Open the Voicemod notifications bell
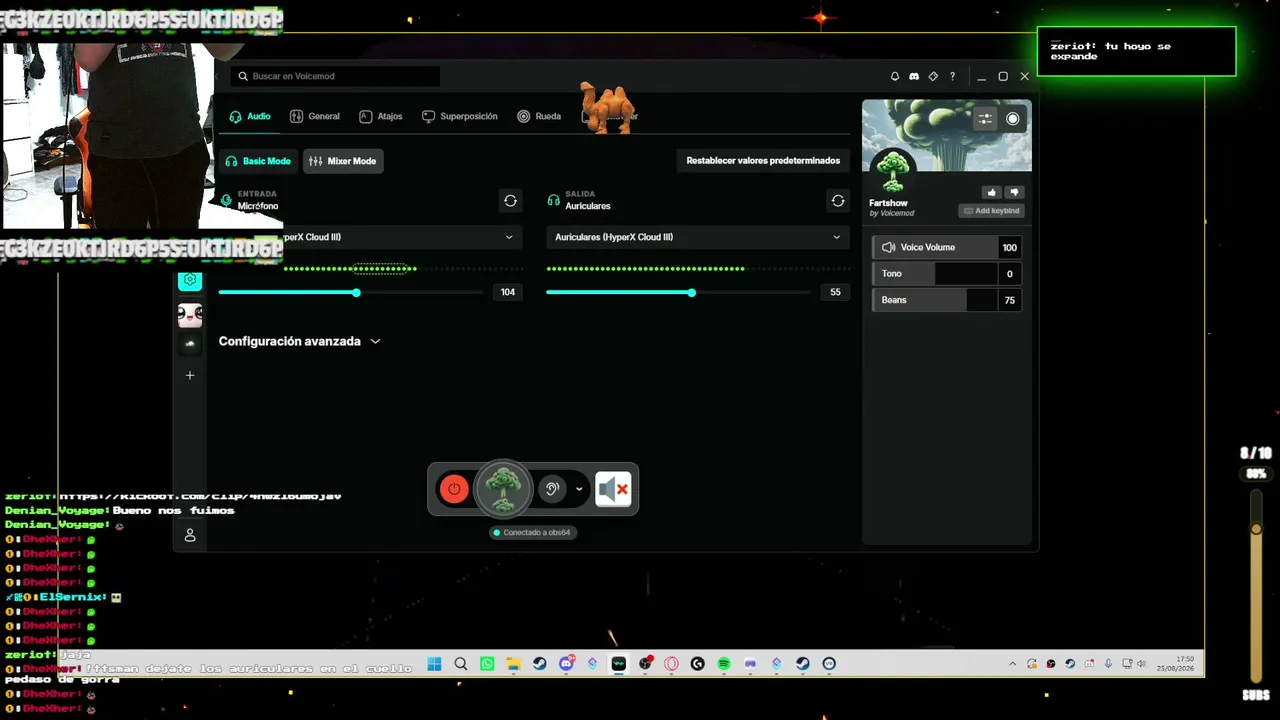The width and height of the screenshot is (1280, 720). 895,76
